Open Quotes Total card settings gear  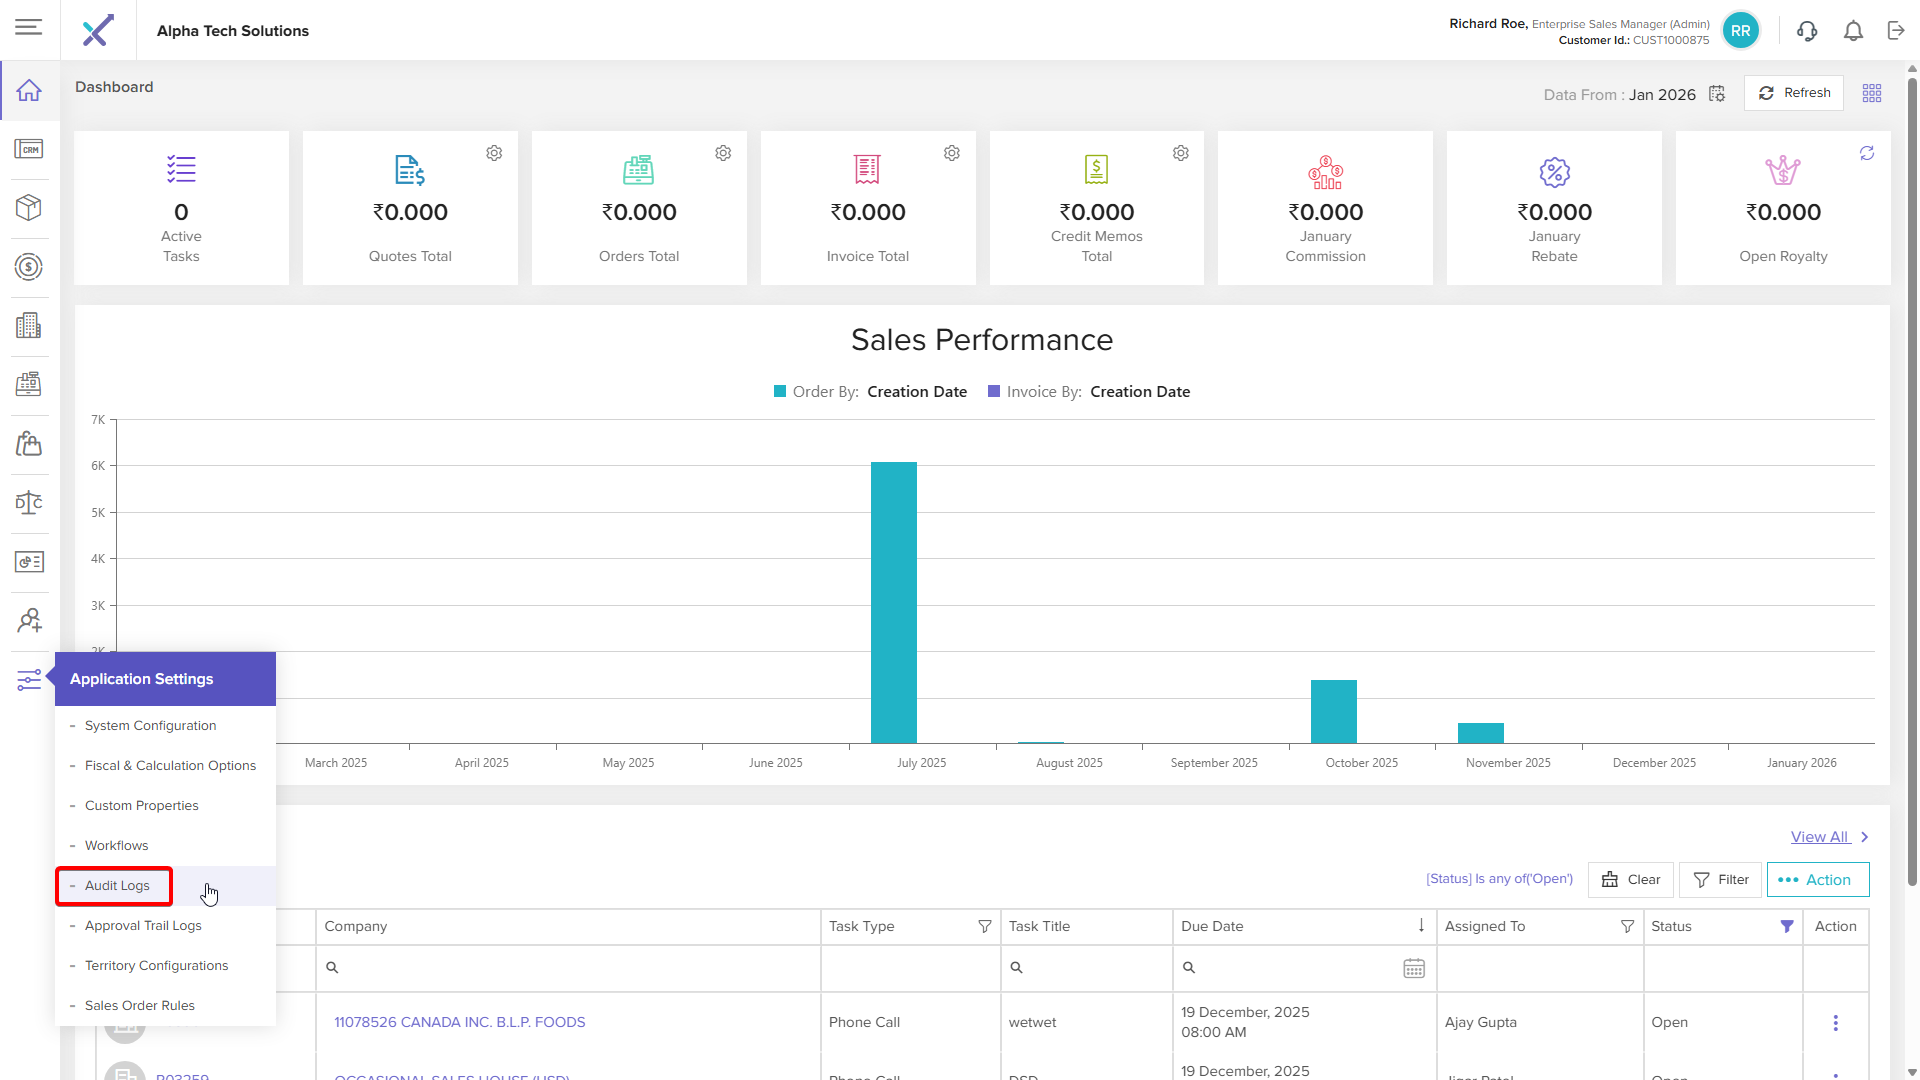(494, 153)
